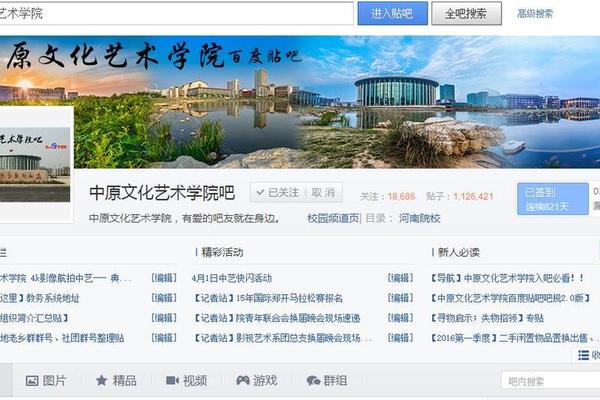Open the 院青年联合会换届晚会现场速递 post

277,318
